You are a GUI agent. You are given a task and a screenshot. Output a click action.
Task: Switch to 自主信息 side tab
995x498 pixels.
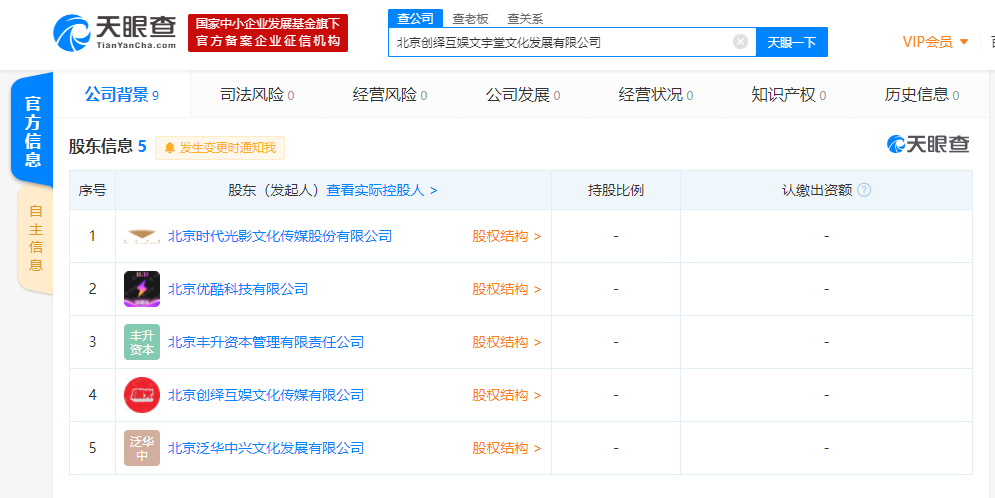pyautogui.click(x=35, y=238)
